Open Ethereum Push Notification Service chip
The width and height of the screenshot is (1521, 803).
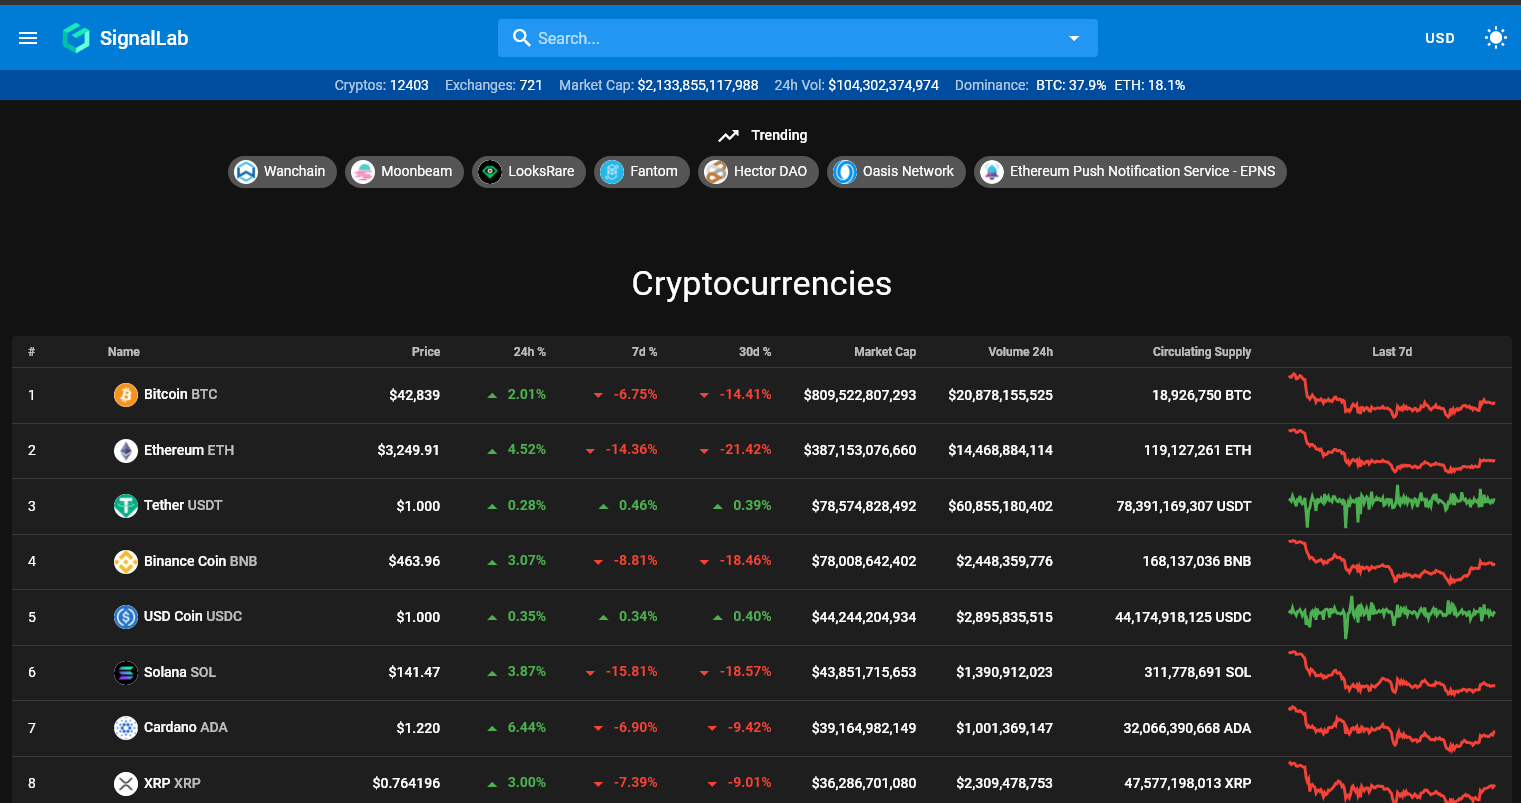pyautogui.click(x=1129, y=172)
